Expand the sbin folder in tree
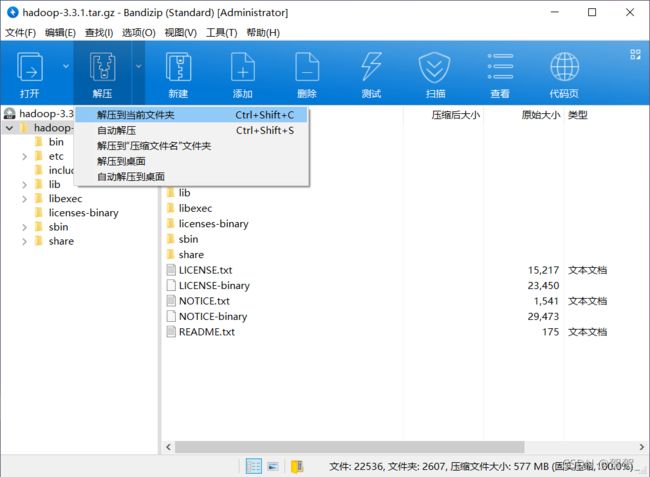The height and width of the screenshot is (477, 650). point(24,227)
